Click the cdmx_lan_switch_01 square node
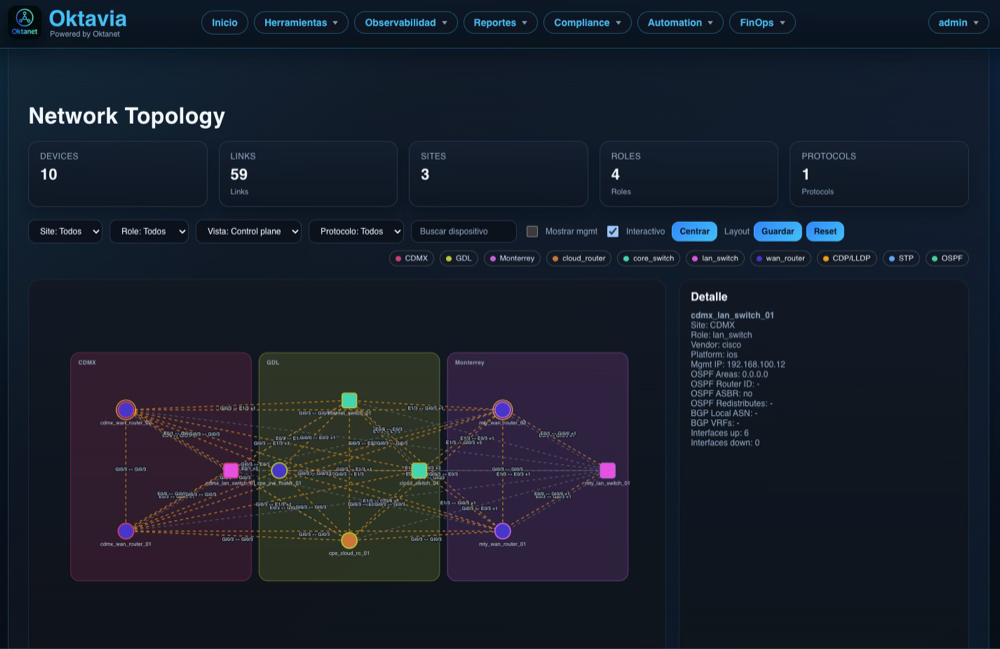The height and width of the screenshot is (649, 1000). [231, 470]
